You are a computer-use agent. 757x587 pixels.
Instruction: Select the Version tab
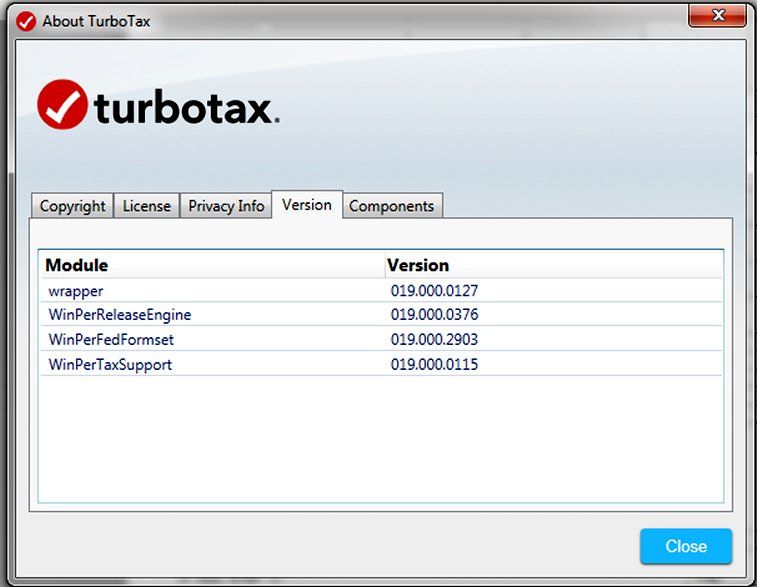307,205
